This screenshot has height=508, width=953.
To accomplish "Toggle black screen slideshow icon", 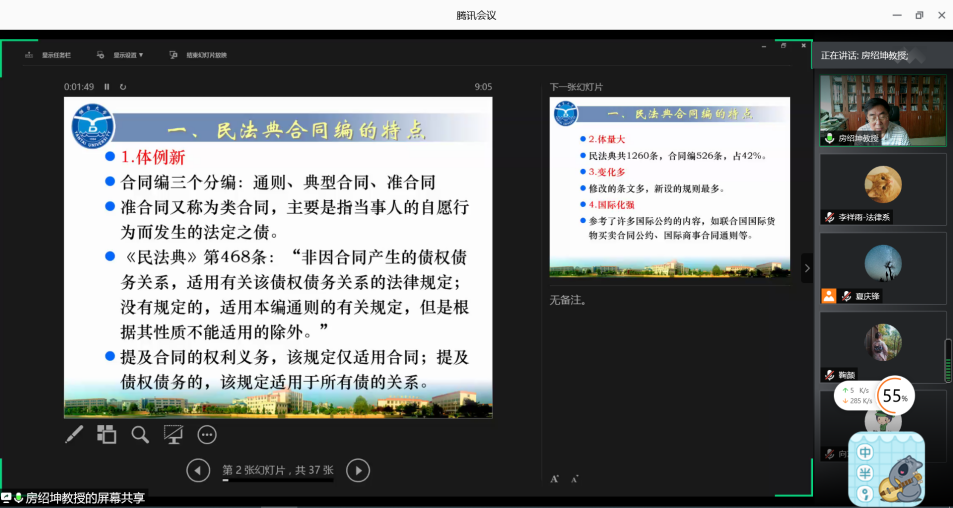I will [x=173, y=434].
